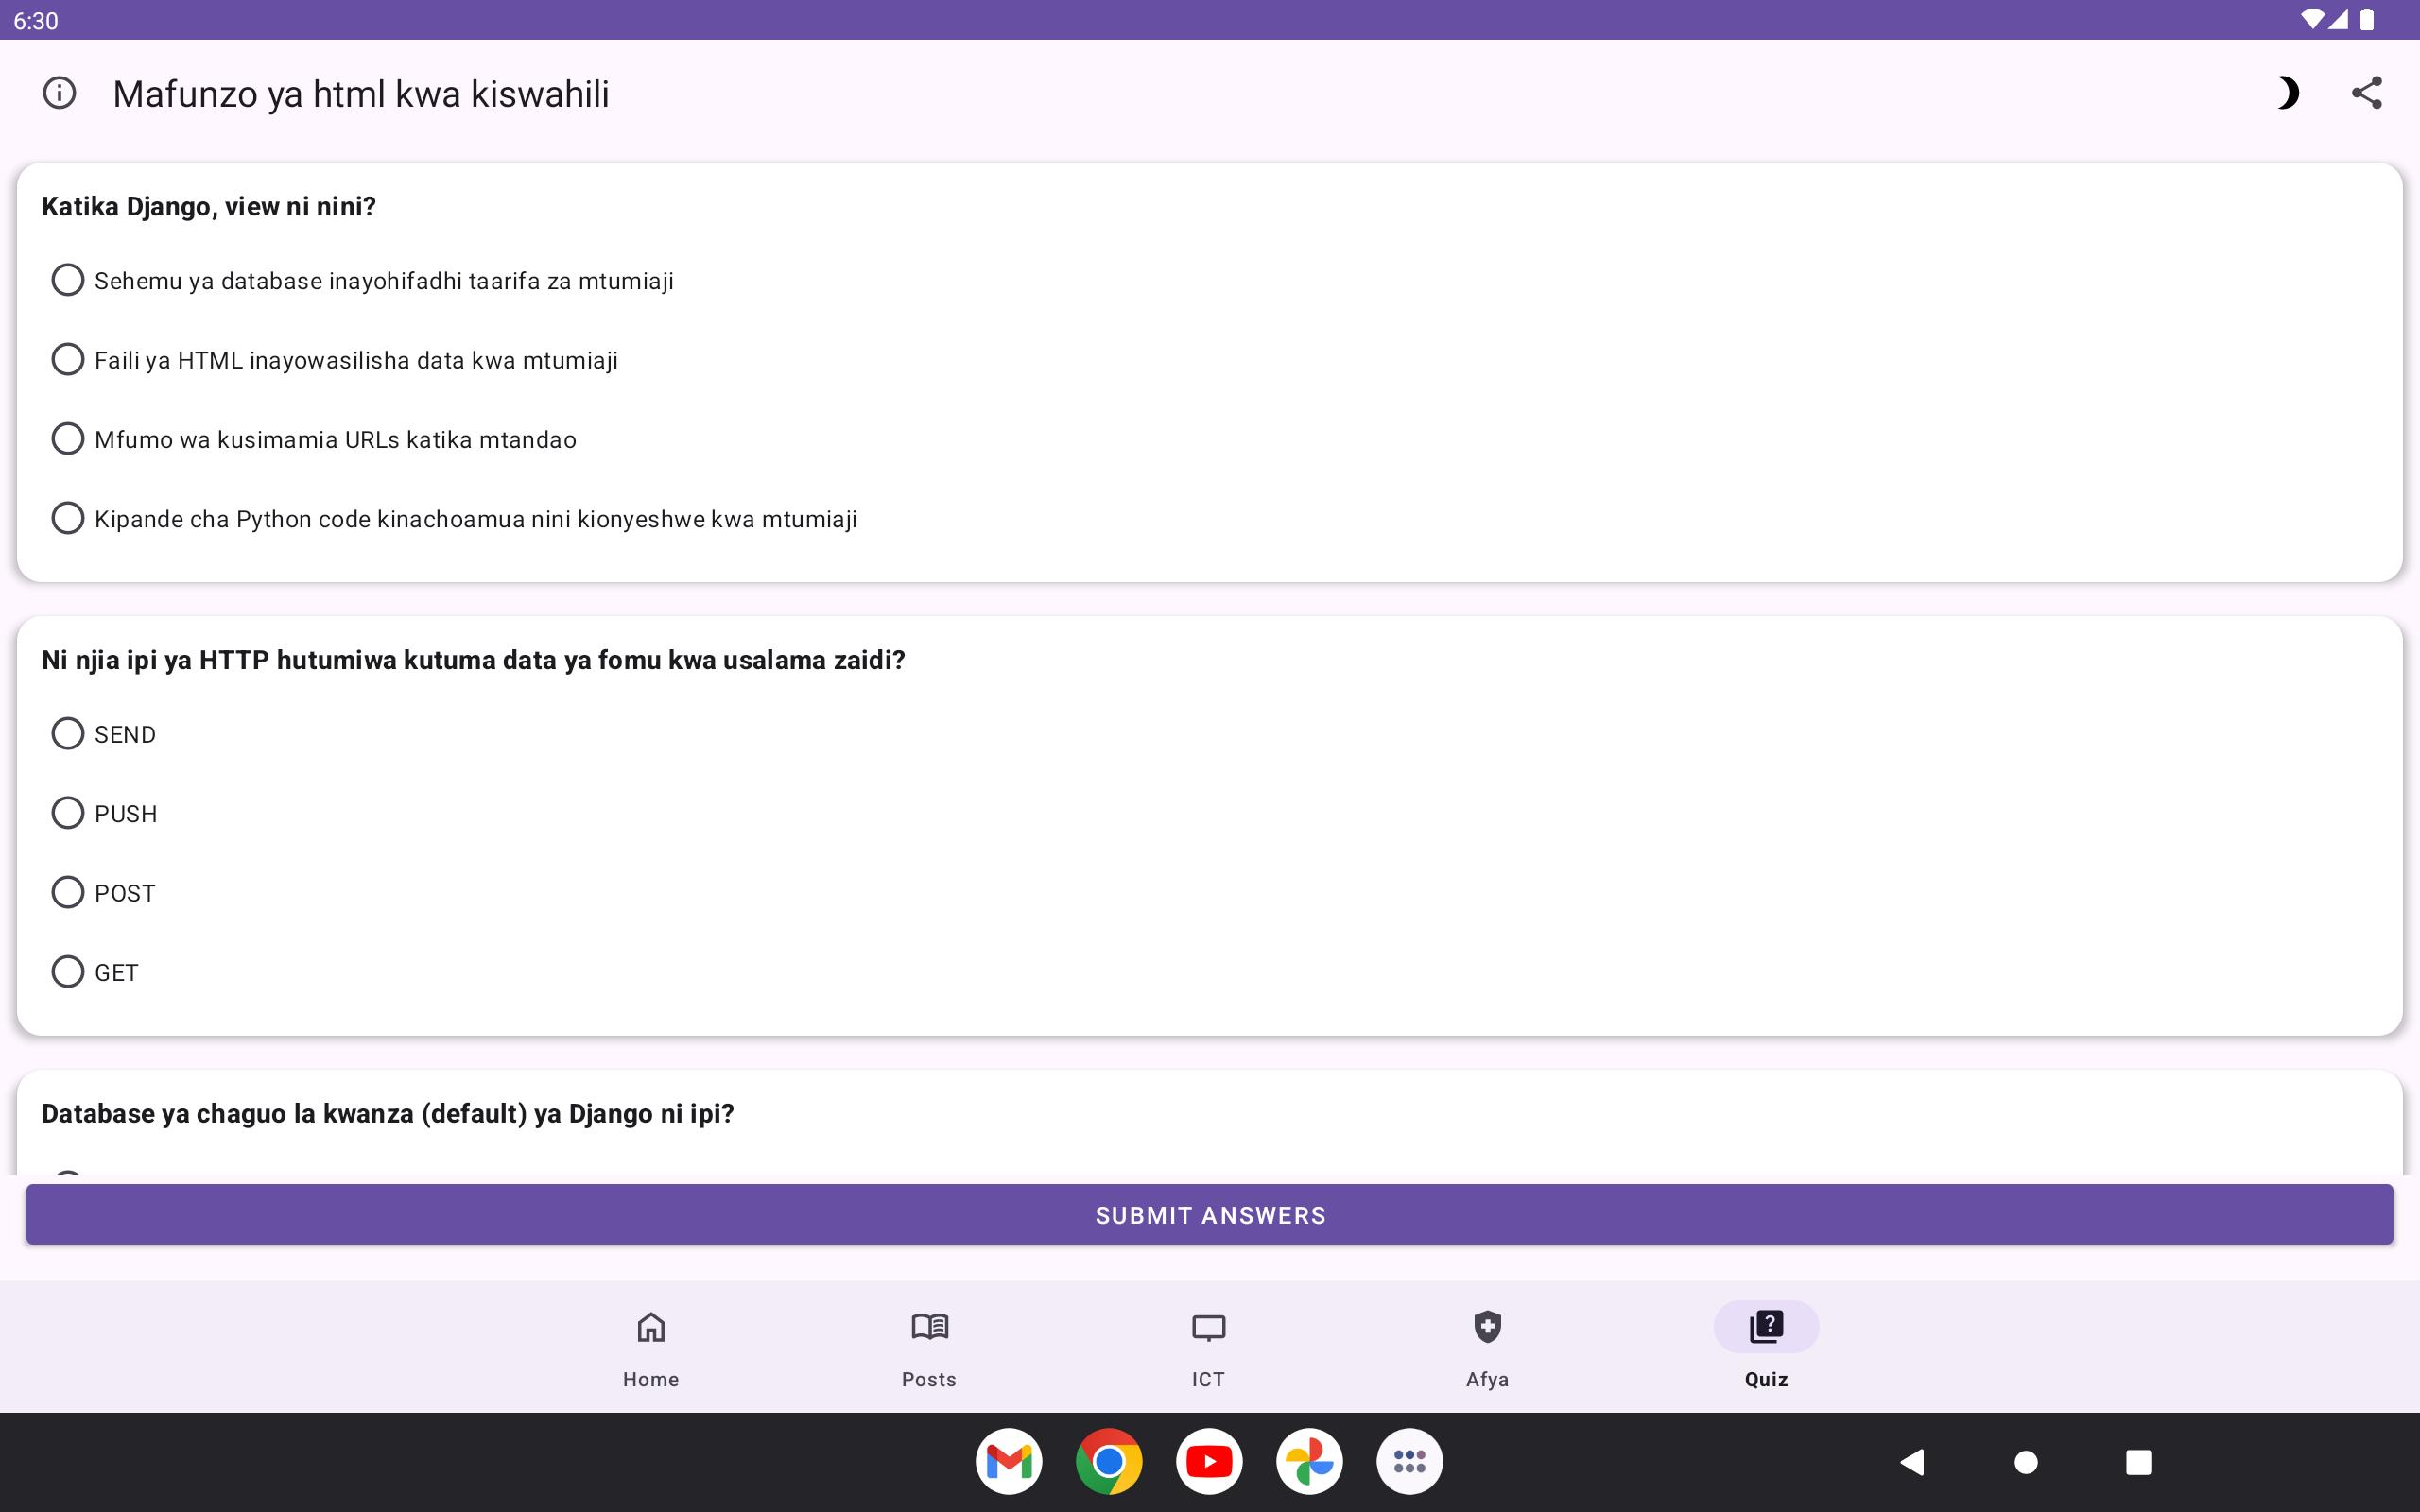Select option 'Sehemu ya database inayohifadhi taarifa'
The width and height of the screenshot is (2420, 1512).
362,280
